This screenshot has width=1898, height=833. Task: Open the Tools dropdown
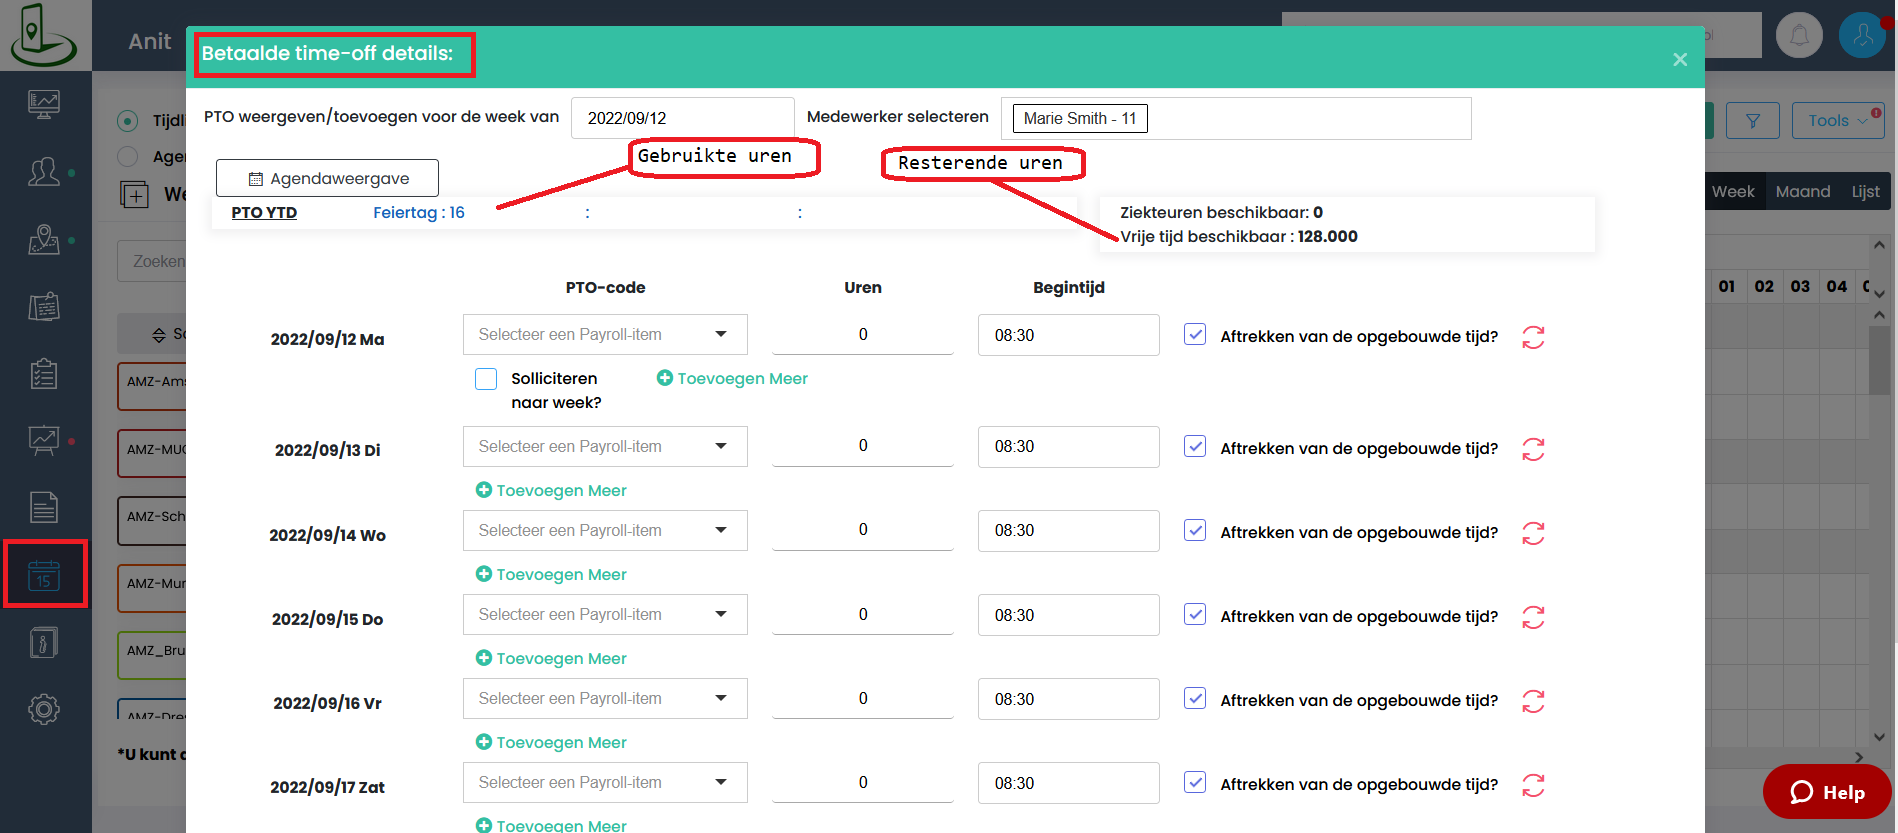(1838, 121)
